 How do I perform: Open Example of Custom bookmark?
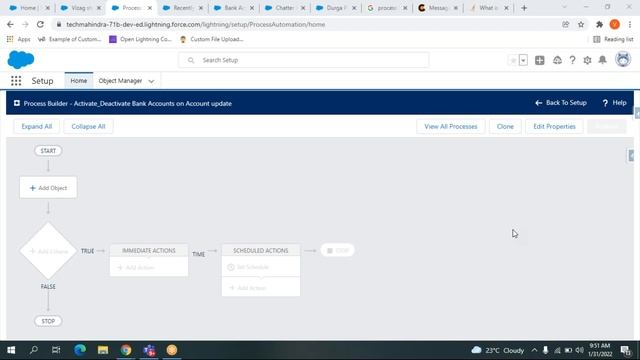(69, 39)
